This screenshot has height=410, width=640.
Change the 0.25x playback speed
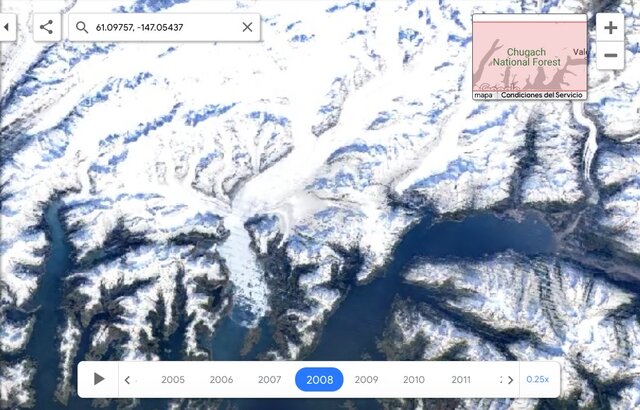coord(538,379)
